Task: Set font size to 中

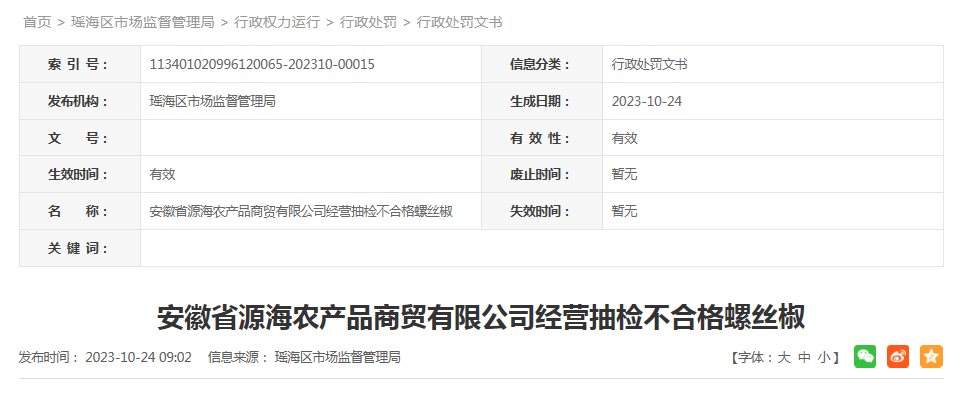Action: pyautogui.click(x=804, y=358)
